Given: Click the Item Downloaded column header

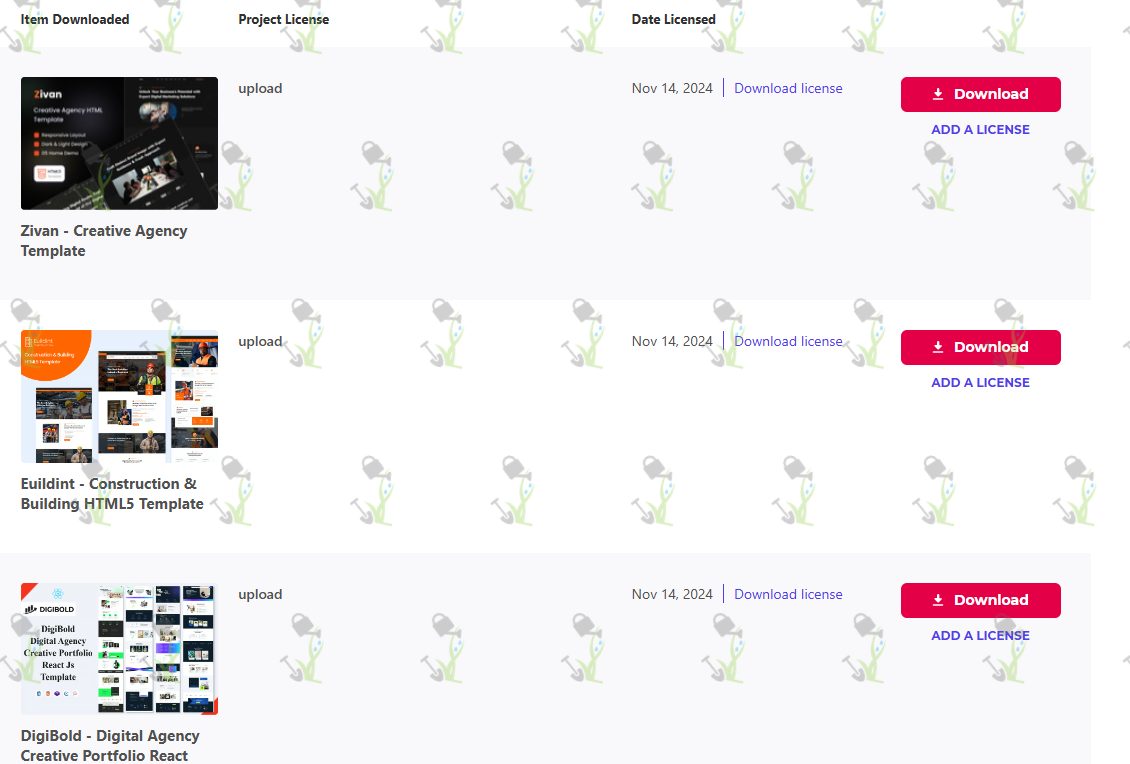Looking at the screenshot, I should click(x=75, y=19).
